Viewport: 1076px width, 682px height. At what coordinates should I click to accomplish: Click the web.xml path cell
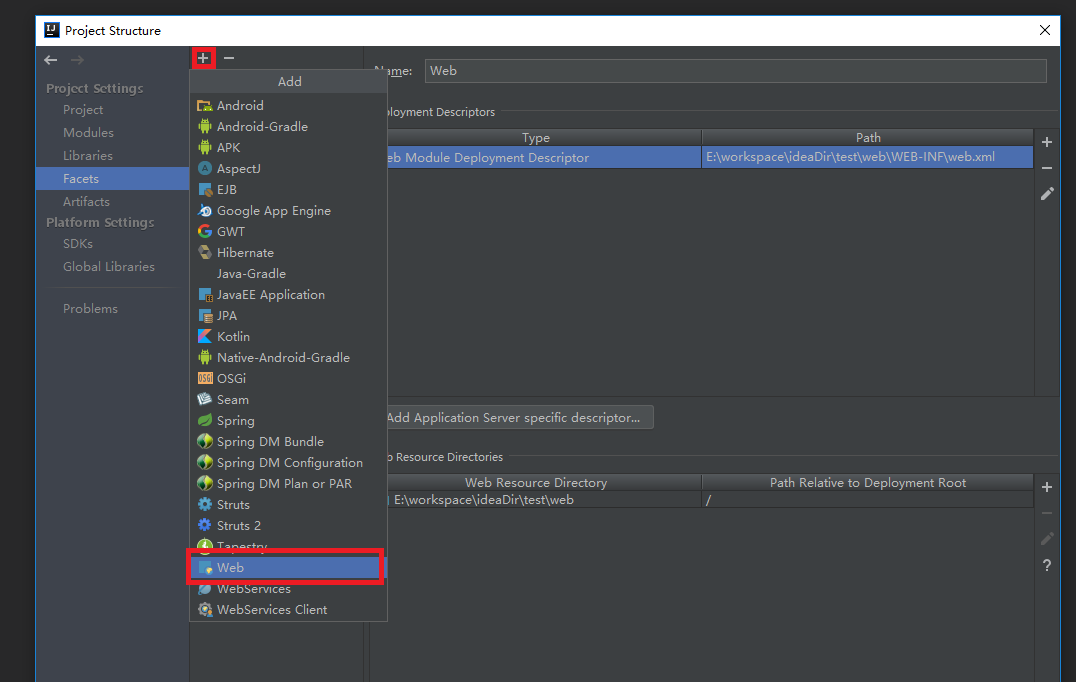(x=867, y=157)
